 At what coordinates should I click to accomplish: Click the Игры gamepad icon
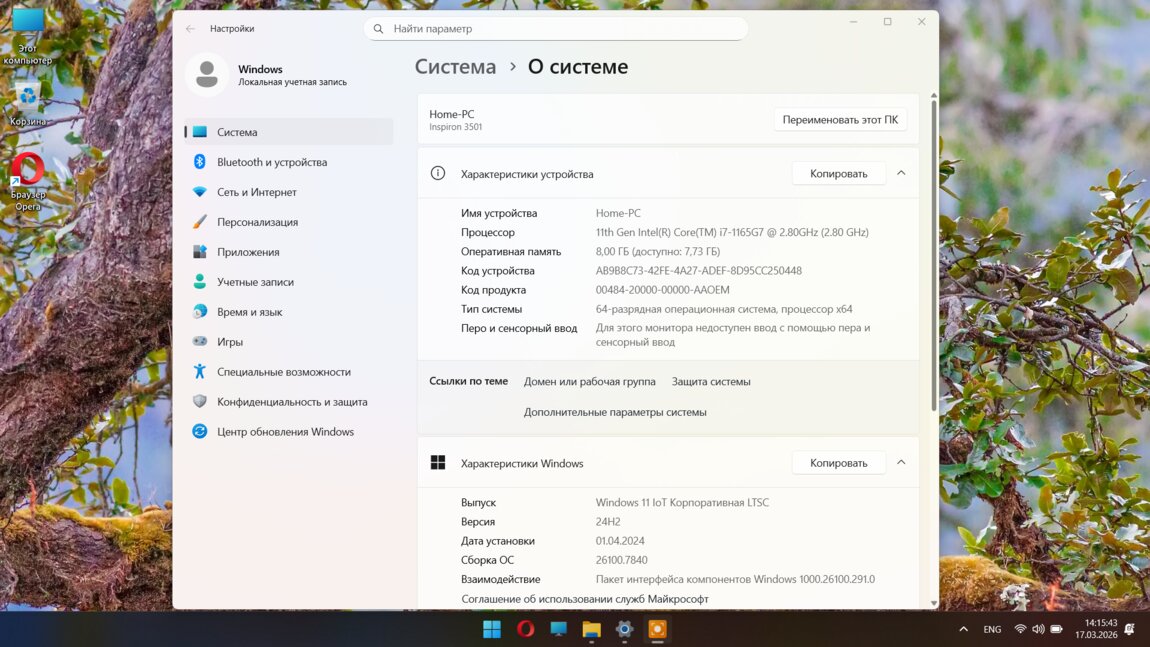[199, 342]
